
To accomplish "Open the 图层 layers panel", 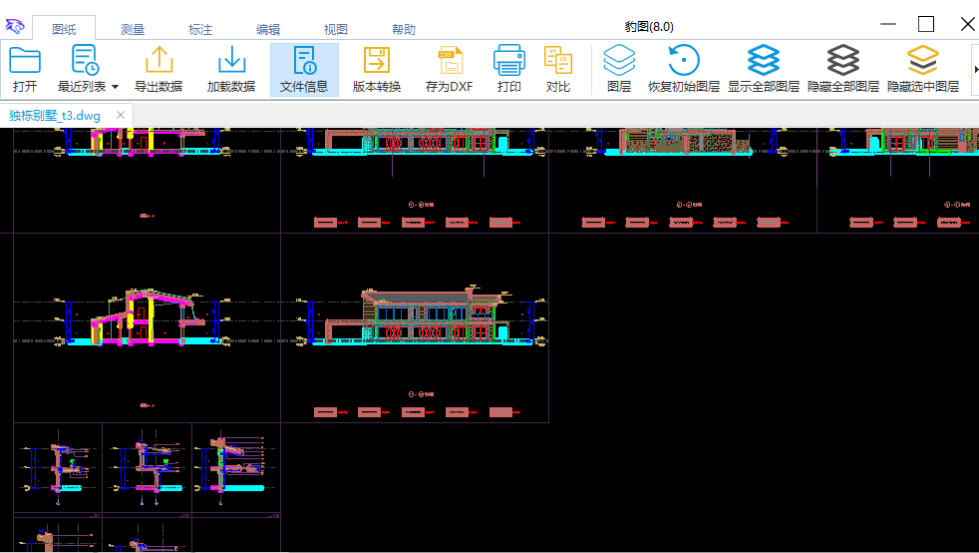I will point(619,62).
